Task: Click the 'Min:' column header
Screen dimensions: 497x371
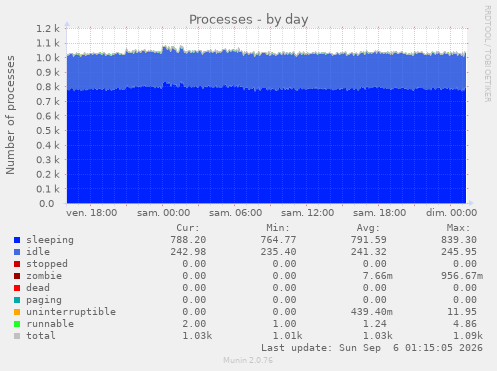Action: 278,228
